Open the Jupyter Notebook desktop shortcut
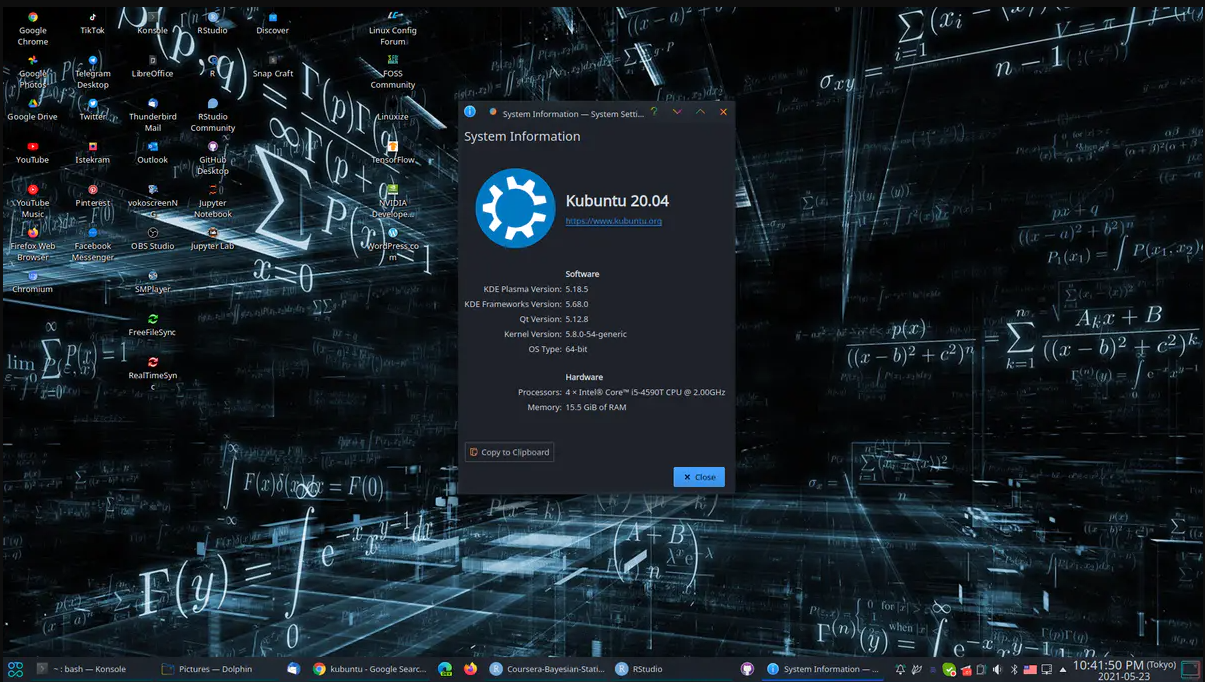The image size is (1205, 682). 212,201
